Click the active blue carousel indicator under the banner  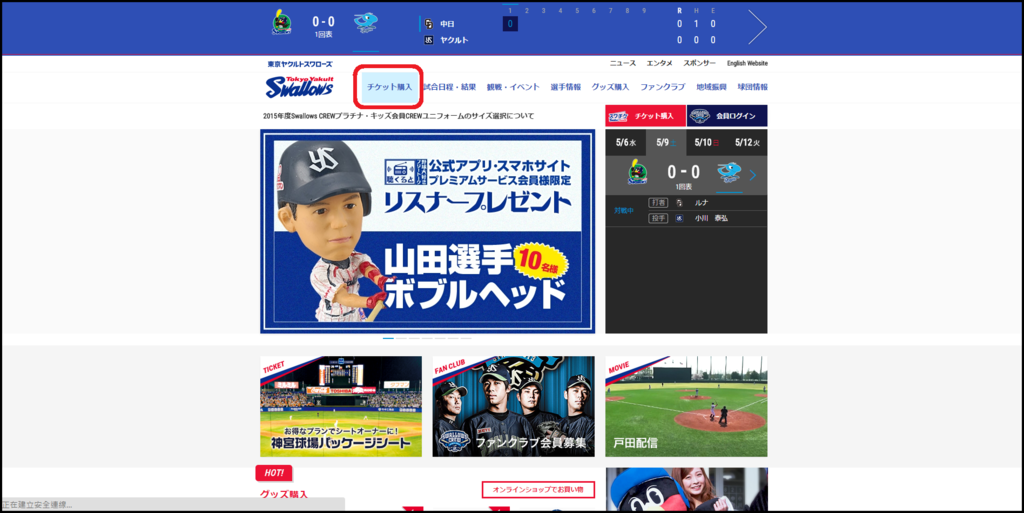[x=388, y=338]
